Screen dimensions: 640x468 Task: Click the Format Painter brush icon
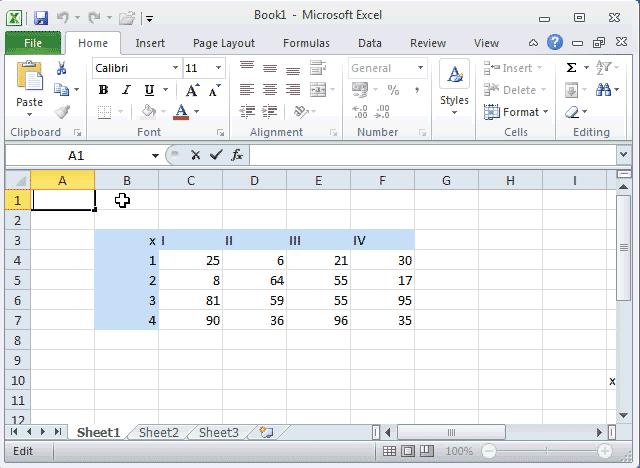62,112
